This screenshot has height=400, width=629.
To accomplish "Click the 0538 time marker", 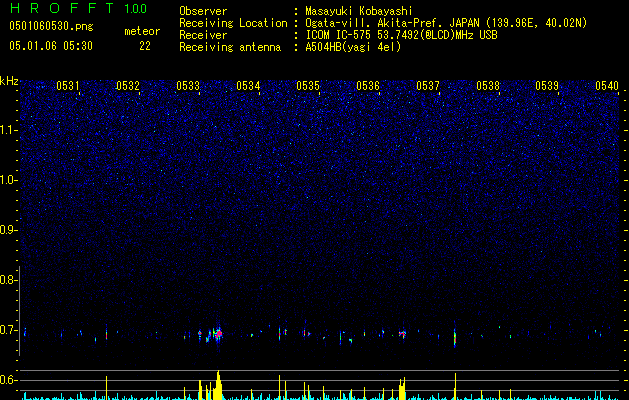I will [488, 86].
